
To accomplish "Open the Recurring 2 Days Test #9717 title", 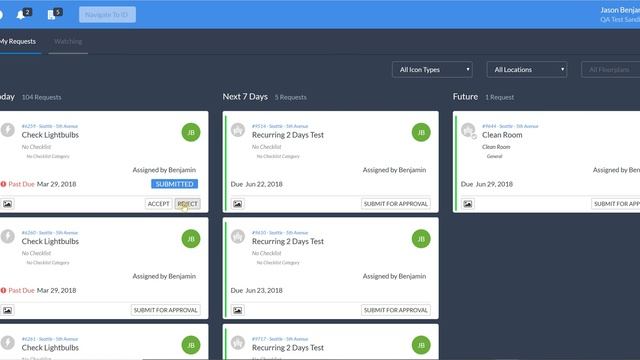I will tap(288, 348).
